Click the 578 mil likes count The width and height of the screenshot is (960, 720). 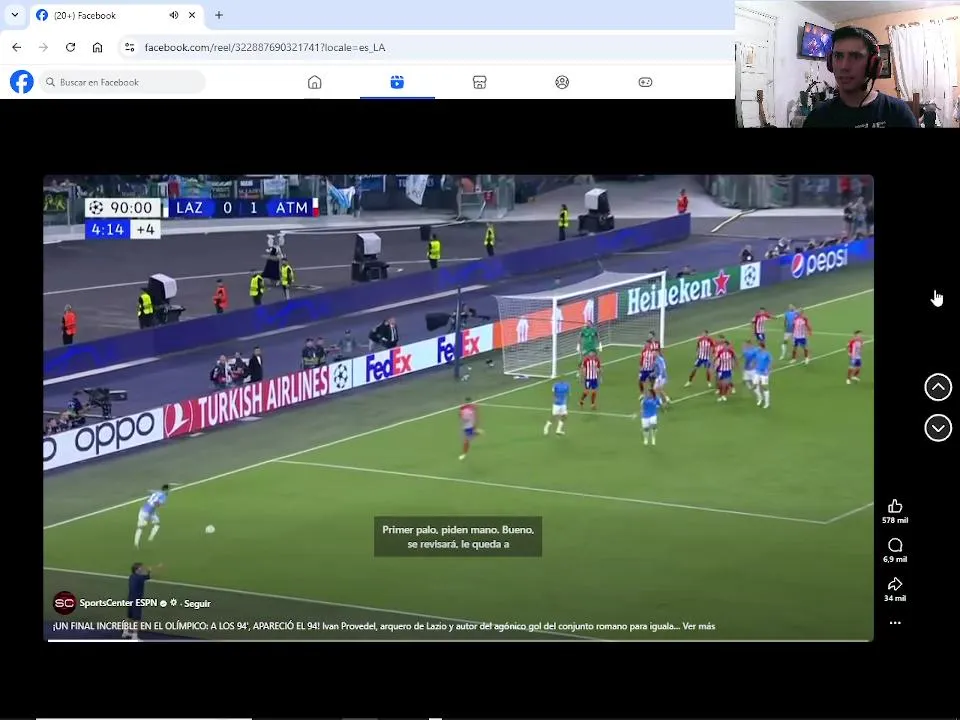[894, 520]
